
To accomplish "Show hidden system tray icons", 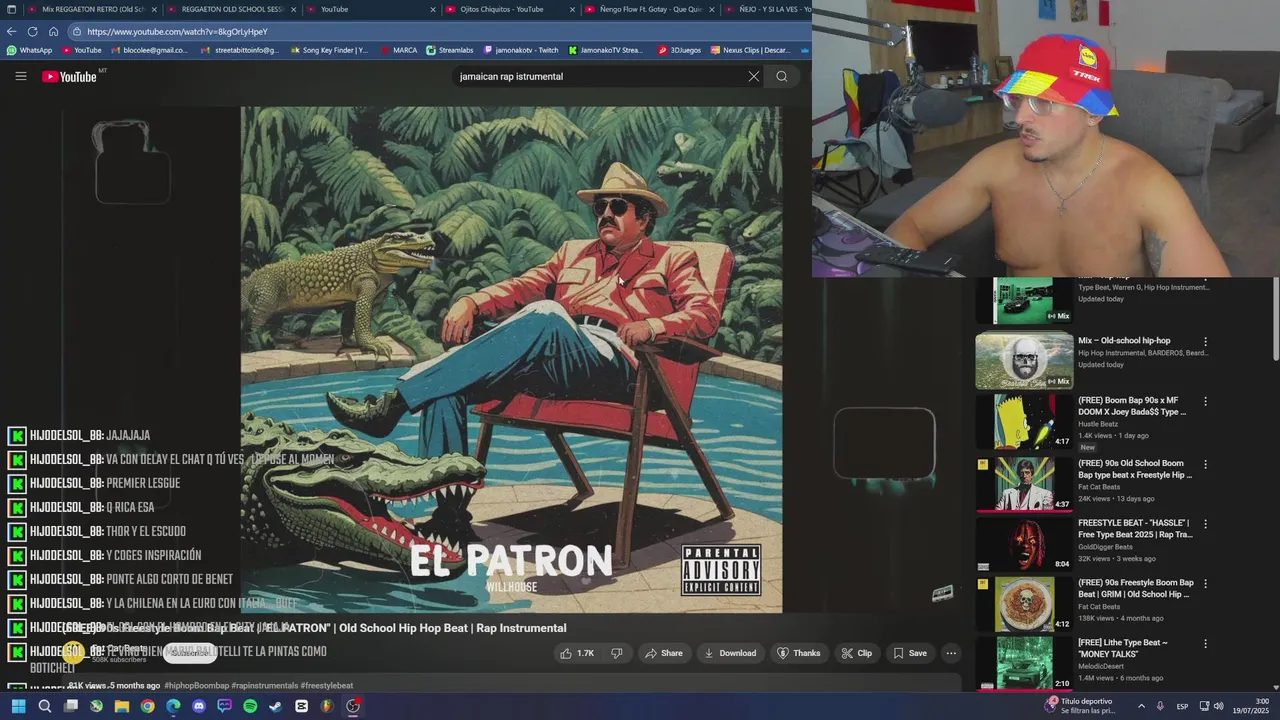I will click(1141, 706).
